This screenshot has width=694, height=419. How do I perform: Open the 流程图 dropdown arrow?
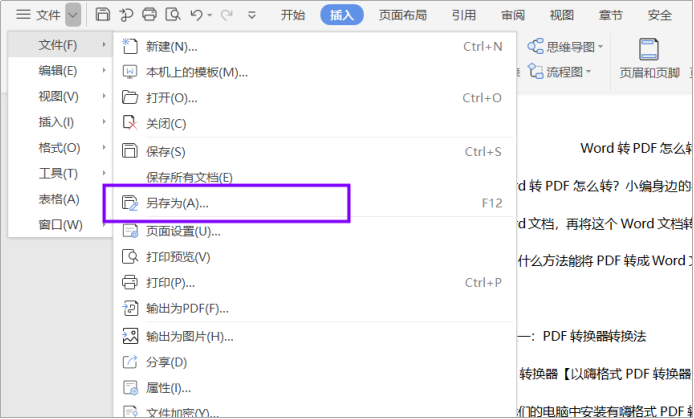(x=589, y=71)
